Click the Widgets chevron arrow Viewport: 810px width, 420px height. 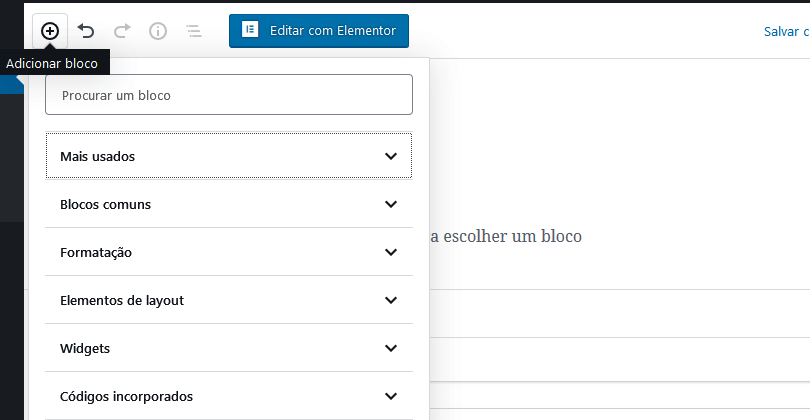coord(391,348)
